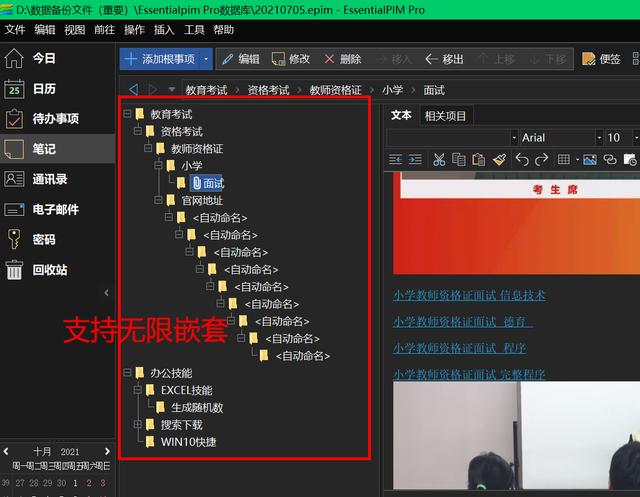Open the Help (帮助) menu
Viewport: 640px width, 497px height.
[x=223, y=30]
